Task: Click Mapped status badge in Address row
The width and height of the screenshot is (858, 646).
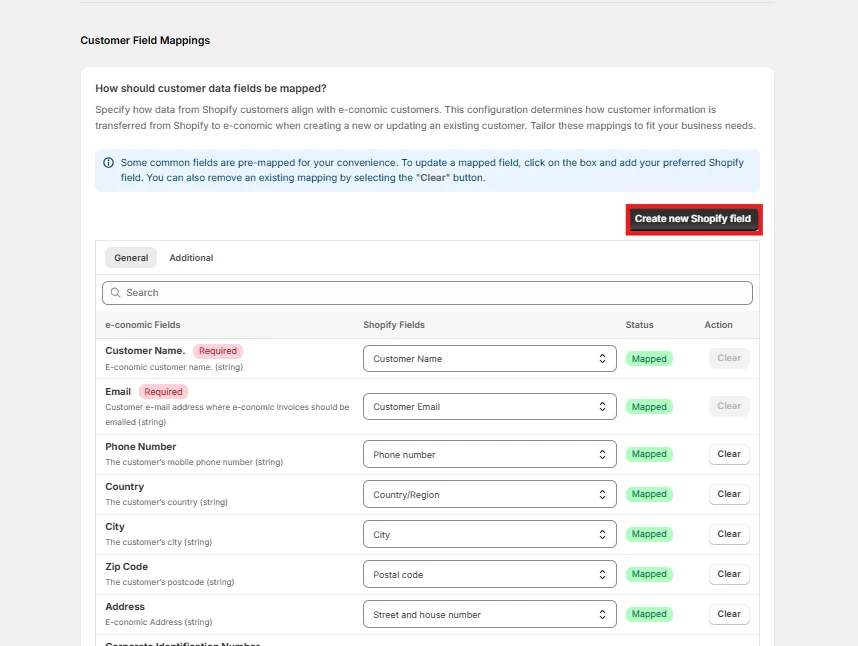Action: tap(649, 614)
